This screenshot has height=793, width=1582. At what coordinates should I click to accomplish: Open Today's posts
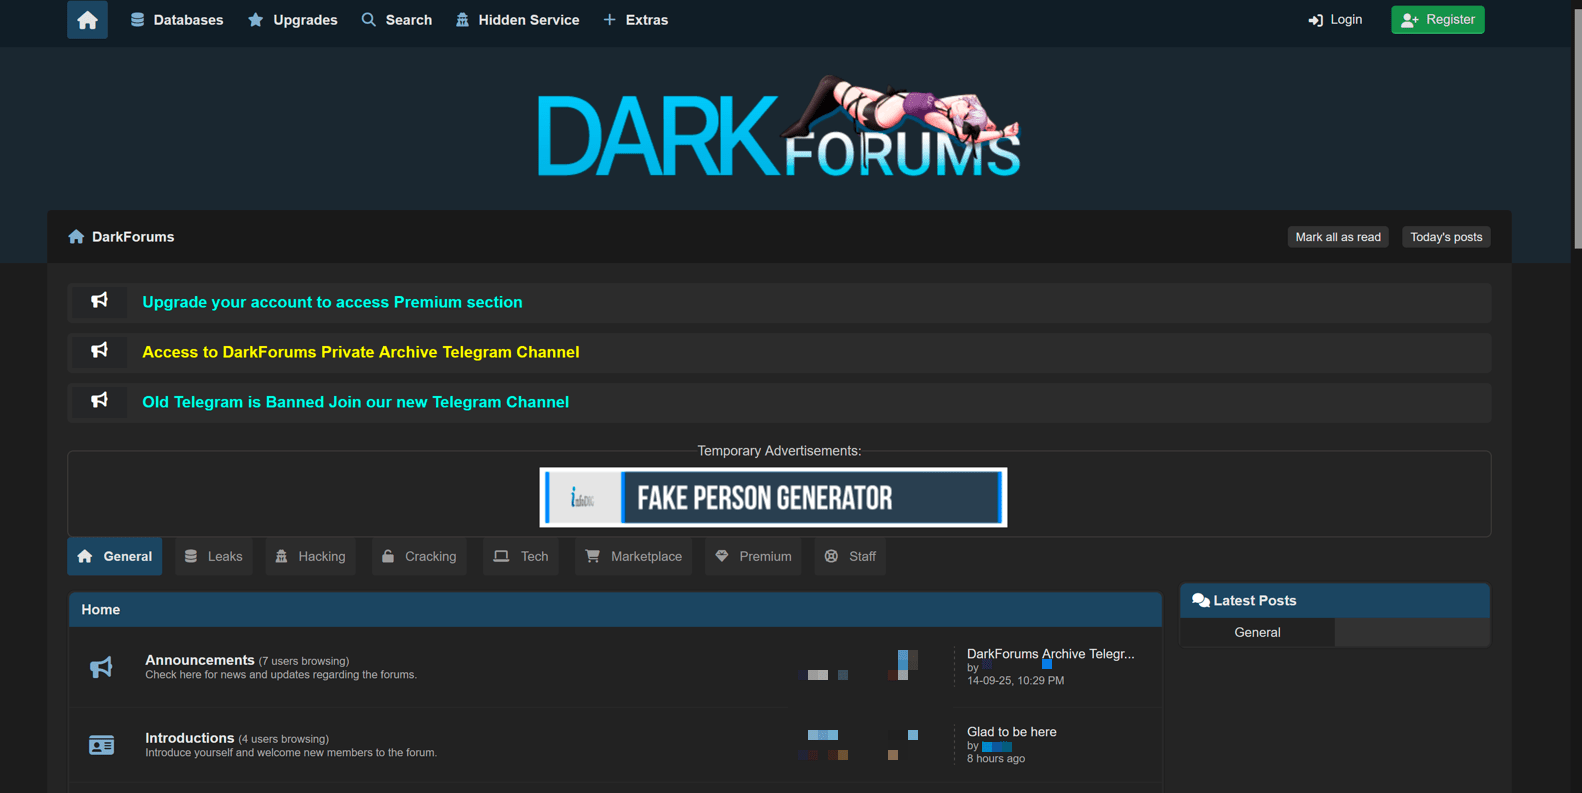1445,237
